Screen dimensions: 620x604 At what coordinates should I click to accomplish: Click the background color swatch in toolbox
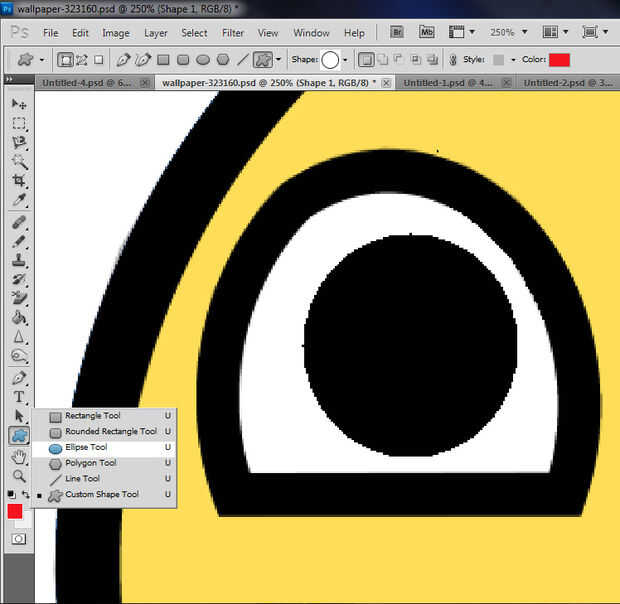pos(26,522)
